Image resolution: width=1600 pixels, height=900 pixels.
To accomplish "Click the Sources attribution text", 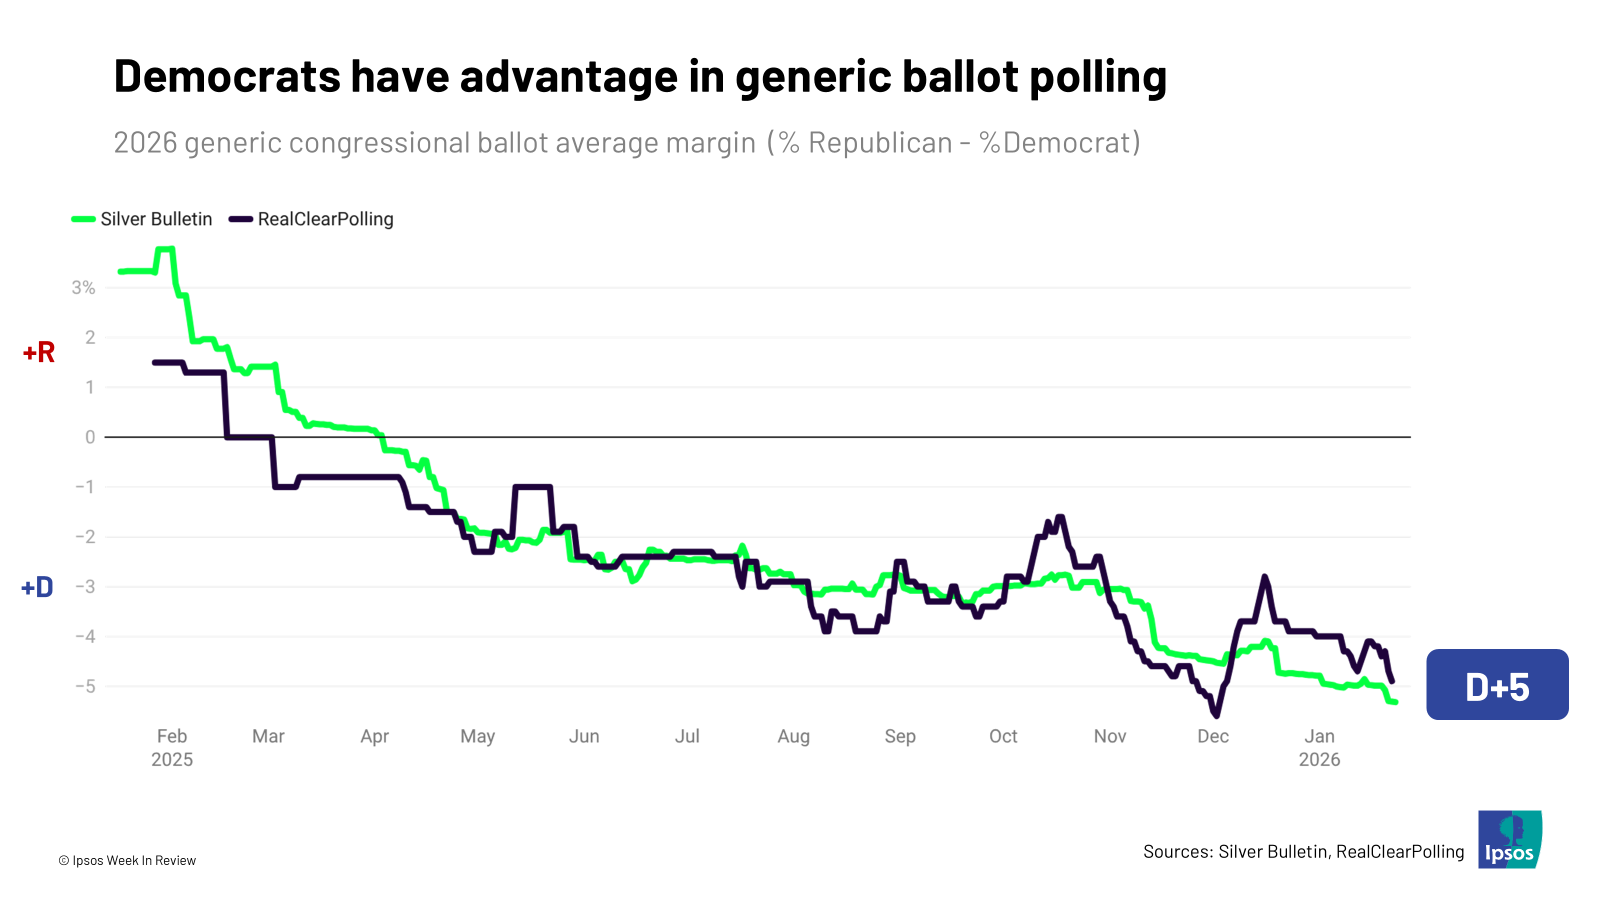I will 1303,852.
